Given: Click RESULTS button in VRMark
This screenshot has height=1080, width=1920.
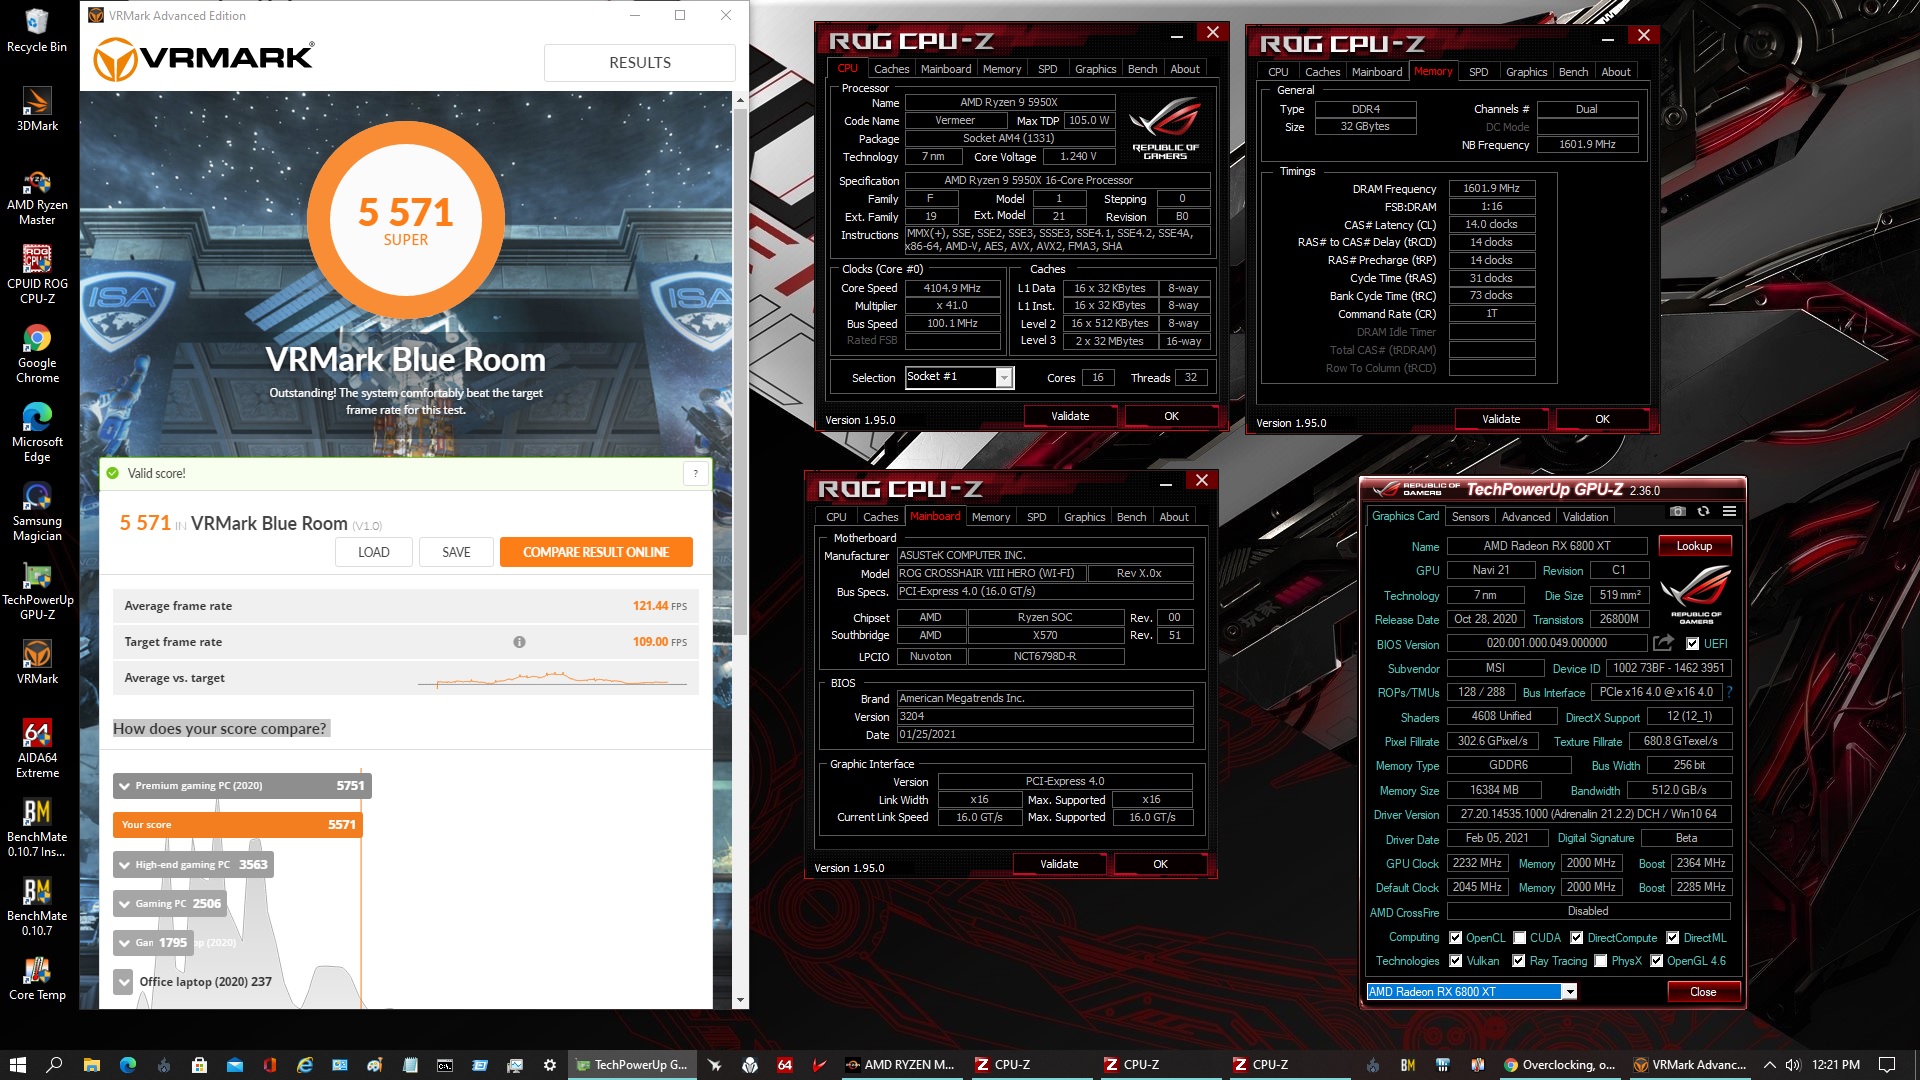Looking at the screenshot, I should (640, 62).
